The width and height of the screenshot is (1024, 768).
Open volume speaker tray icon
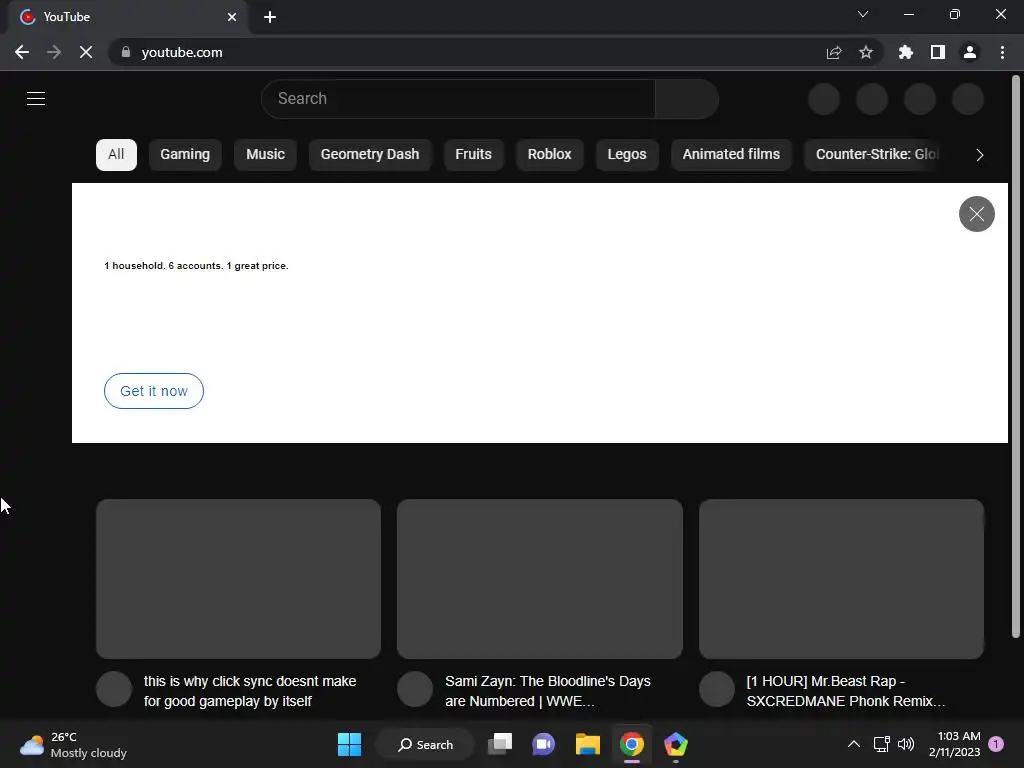906,744
